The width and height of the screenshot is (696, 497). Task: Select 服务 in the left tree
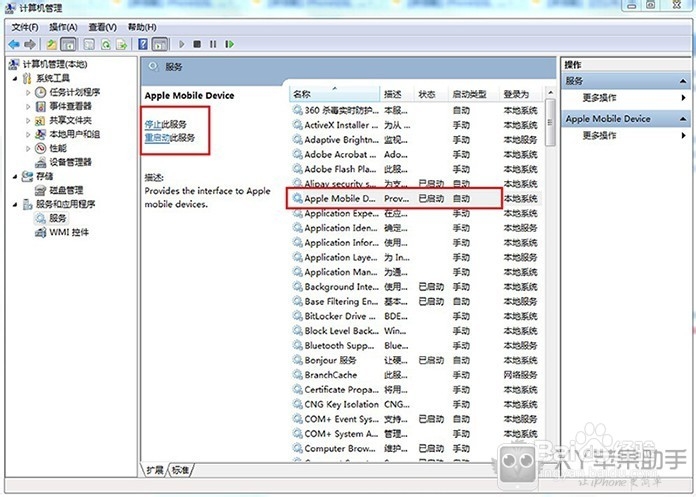pyautogui.click(x=57, y=218)
